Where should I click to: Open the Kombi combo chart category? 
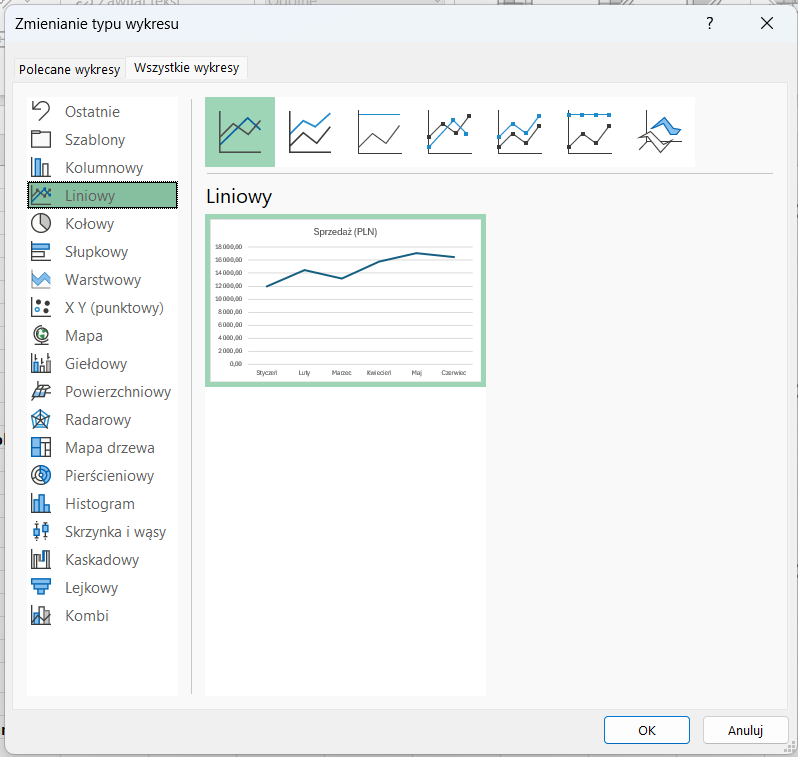(86, 616)
